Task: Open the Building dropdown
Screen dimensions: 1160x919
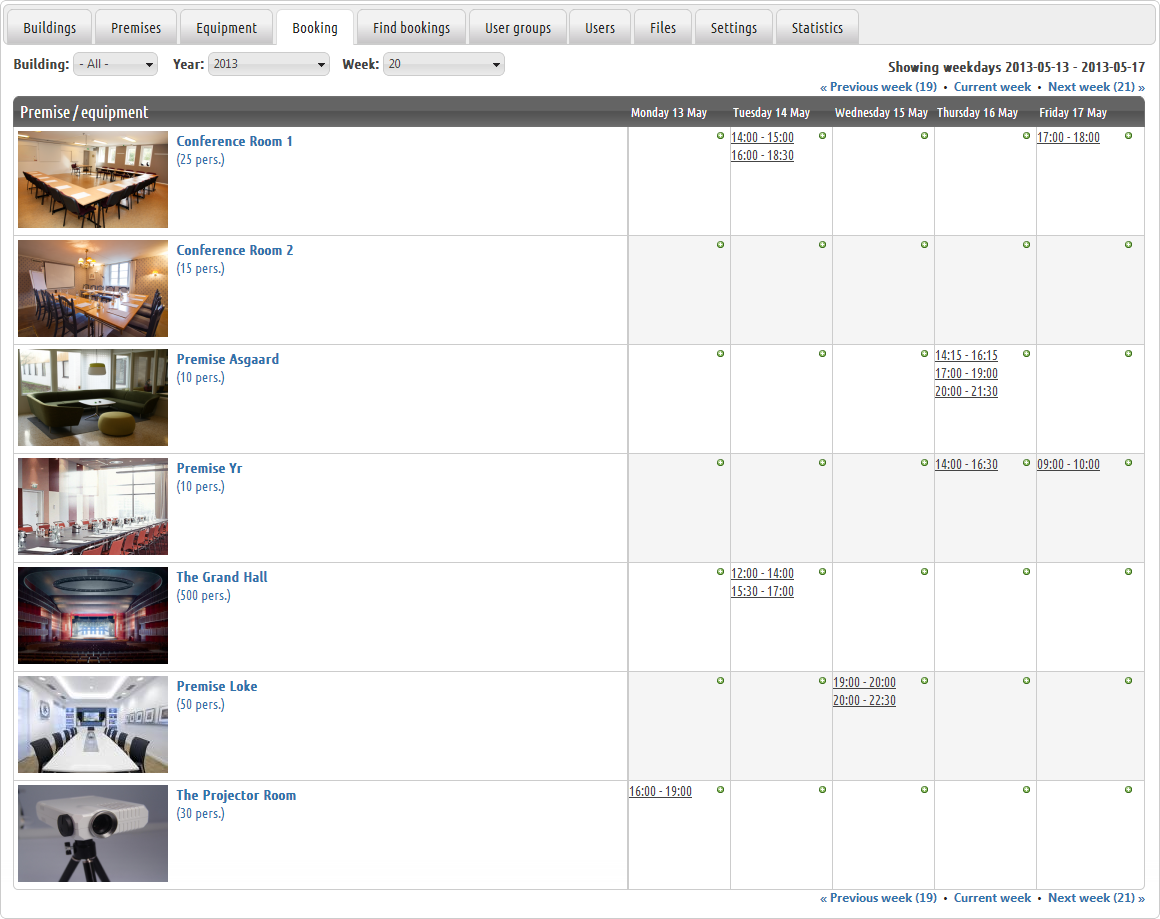Action: click(115, 64)
